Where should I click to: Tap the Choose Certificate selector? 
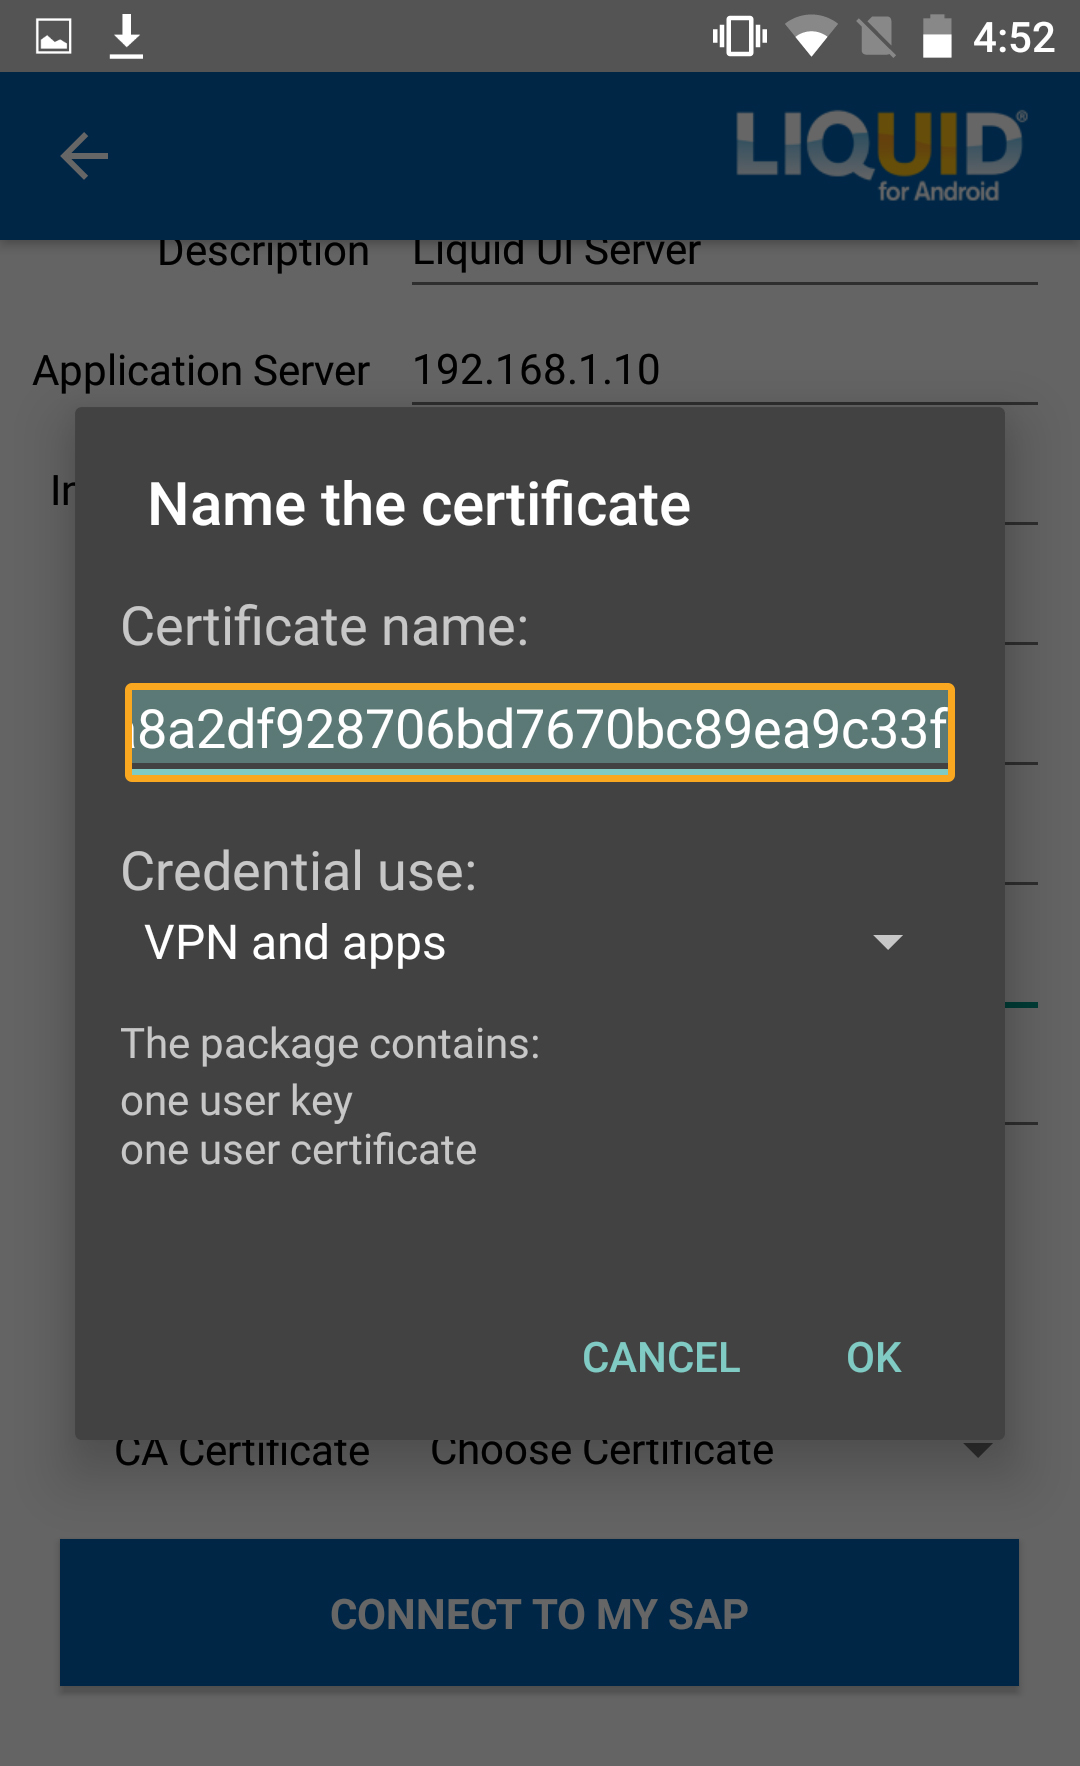click(602, 1451)
